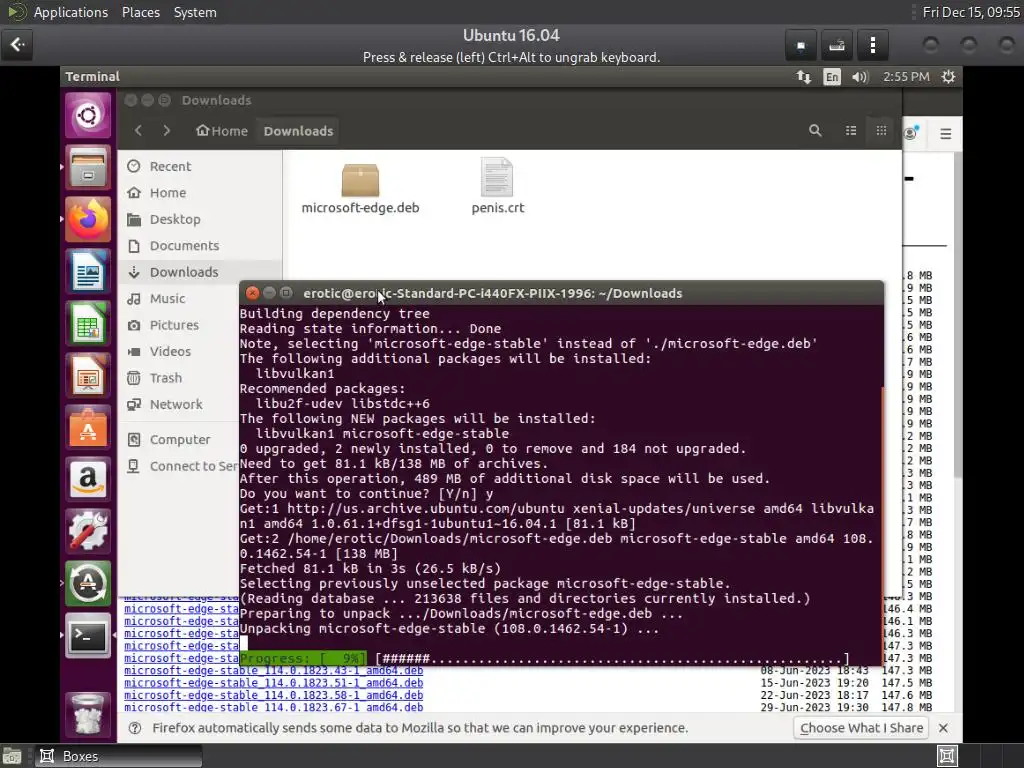Screen dimensions: 1024x768
Task: Open Ubuntu Dash search launcher icon
Action: pyautogui.click(x=88, y=116)
